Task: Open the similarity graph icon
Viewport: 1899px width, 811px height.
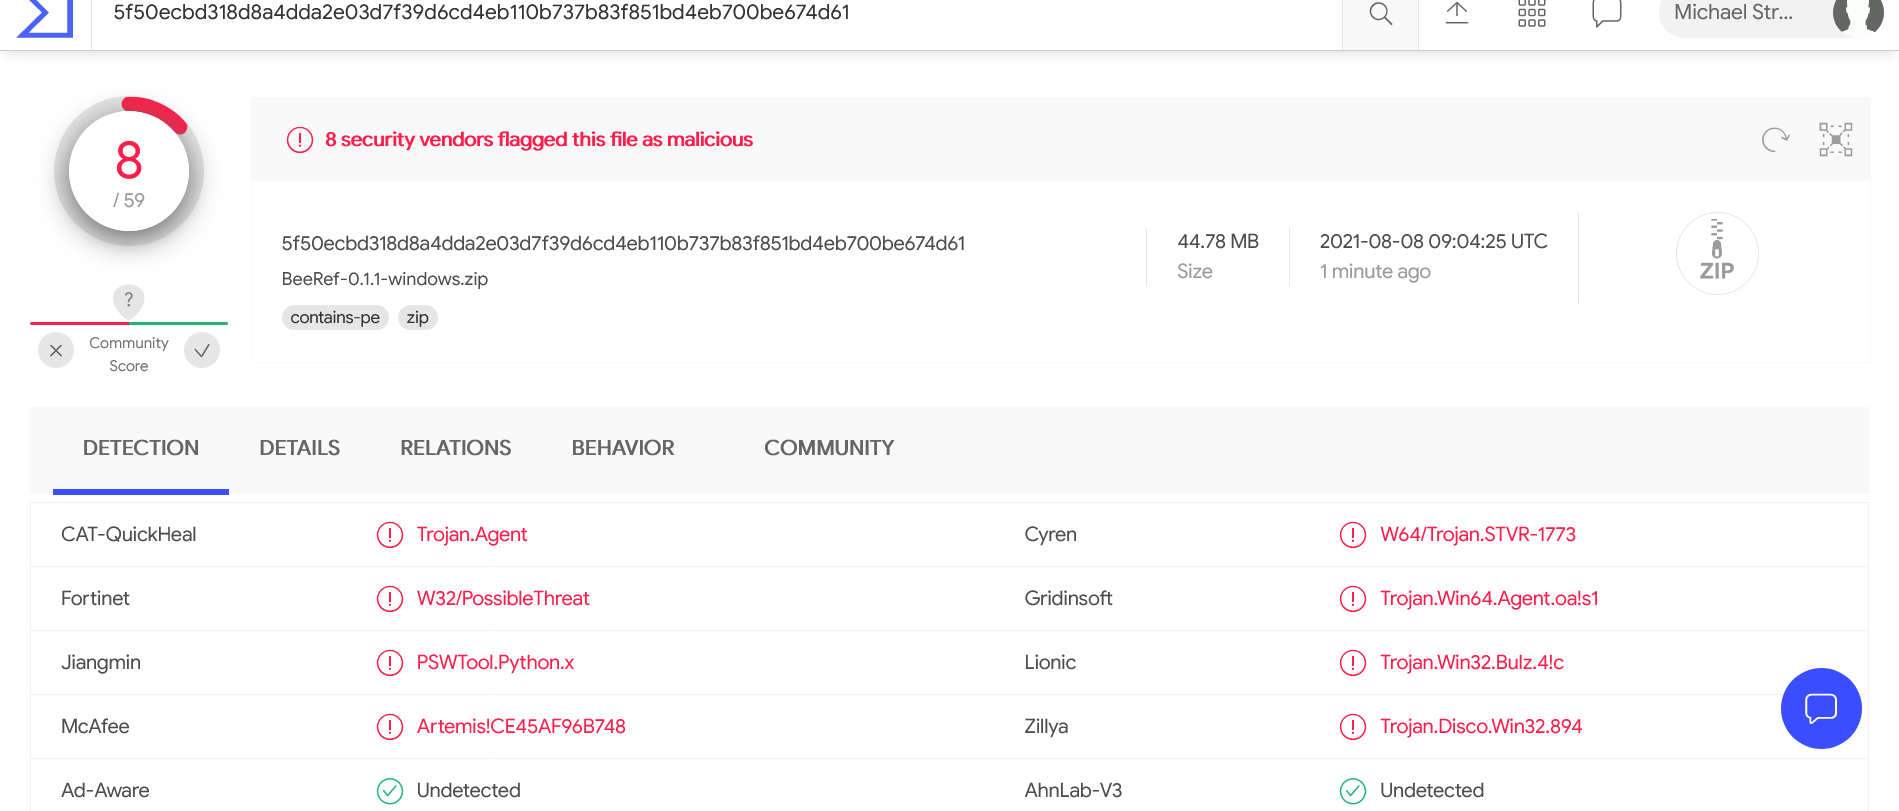Action: [1835, 140]
